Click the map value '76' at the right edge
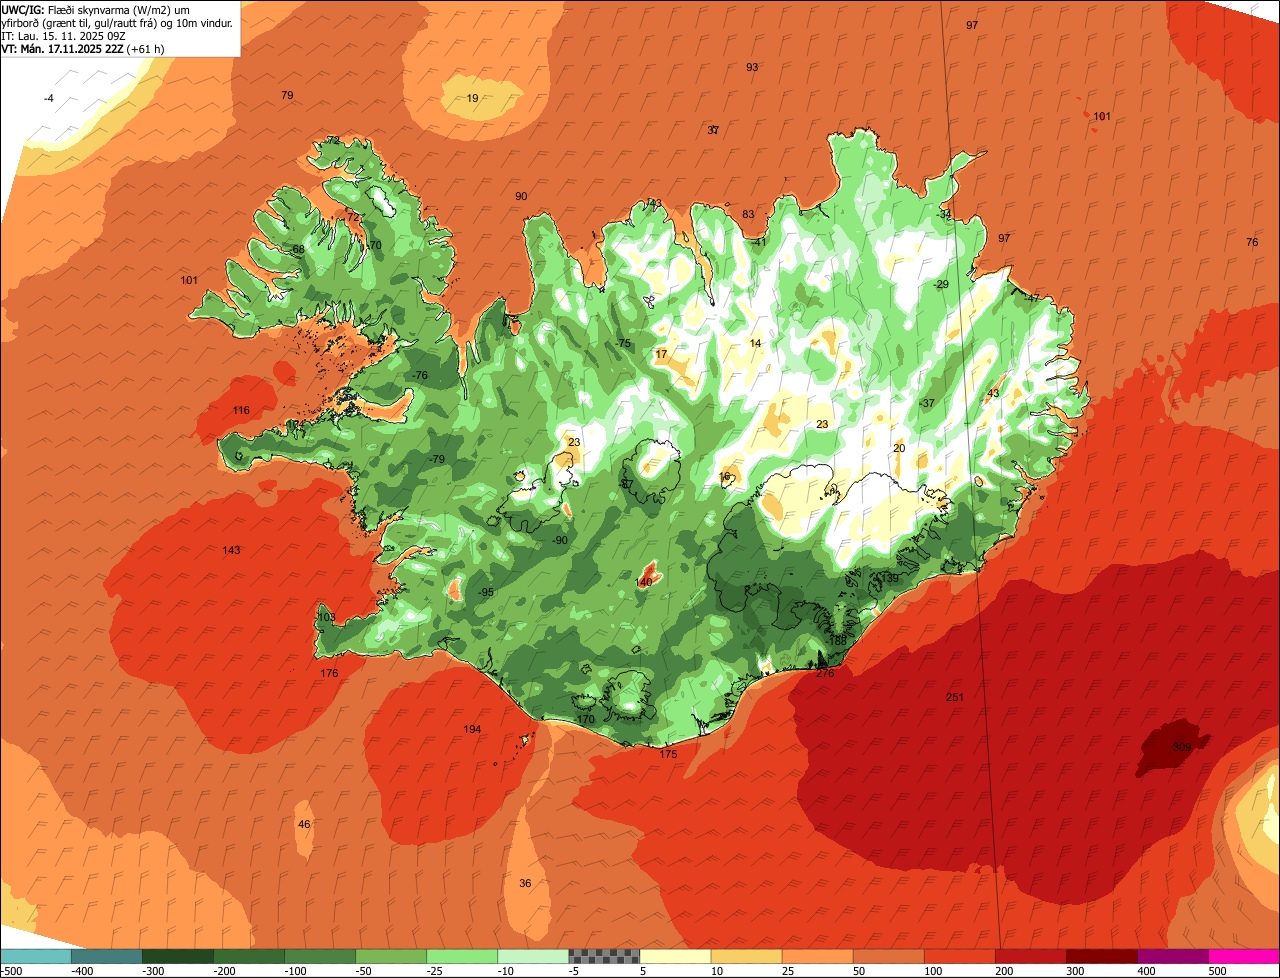This screenshot has height=978, width=1280. (1252, 242)
